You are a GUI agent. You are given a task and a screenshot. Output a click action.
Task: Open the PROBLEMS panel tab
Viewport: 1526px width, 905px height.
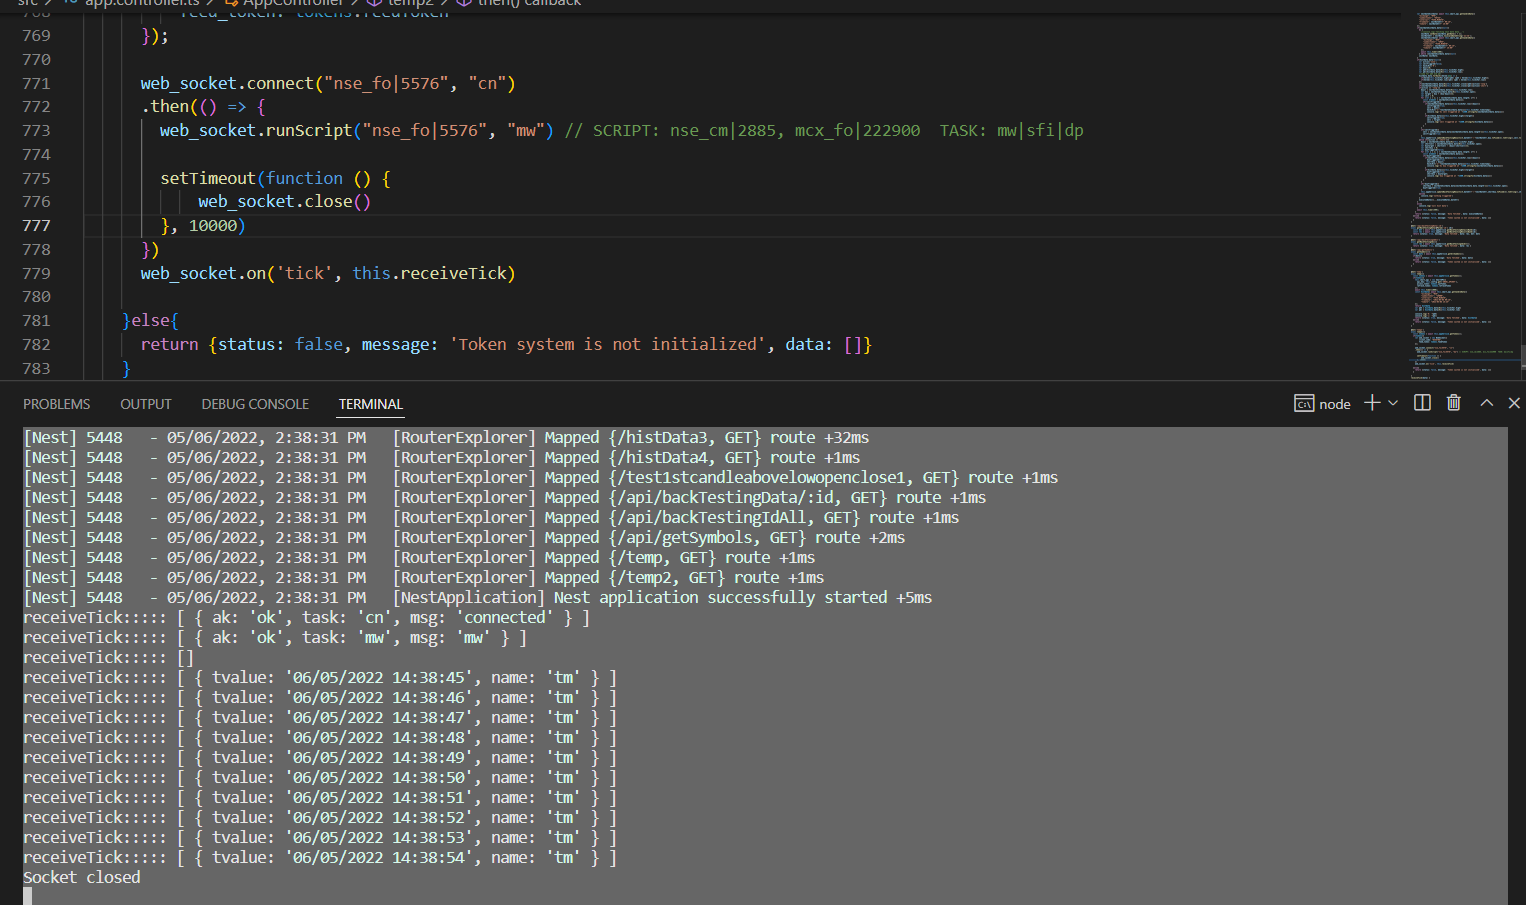click(x=57, y=404)
